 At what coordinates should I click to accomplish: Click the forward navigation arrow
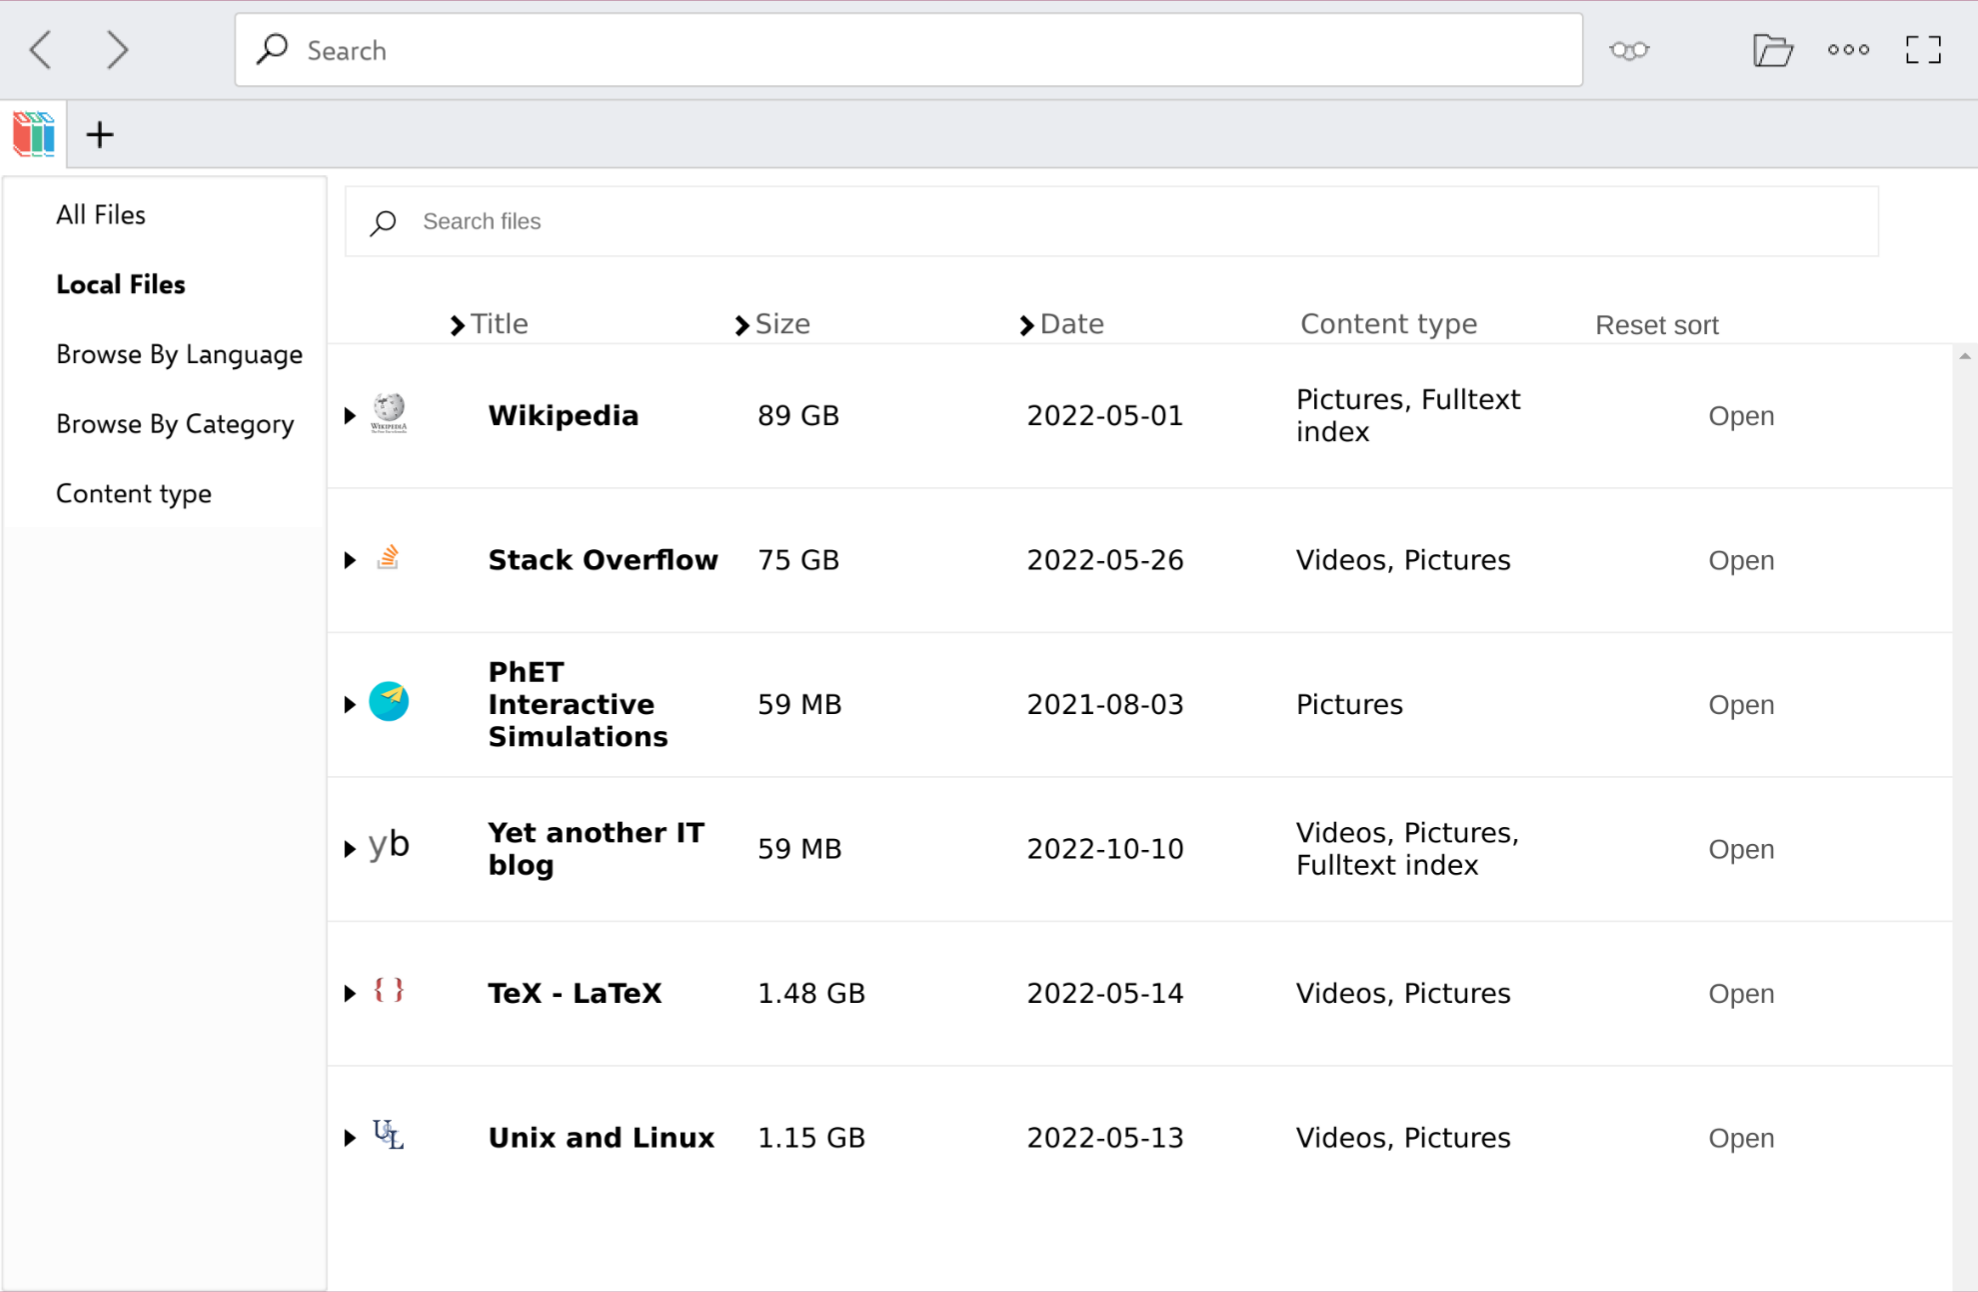click(x=117, y=49)
